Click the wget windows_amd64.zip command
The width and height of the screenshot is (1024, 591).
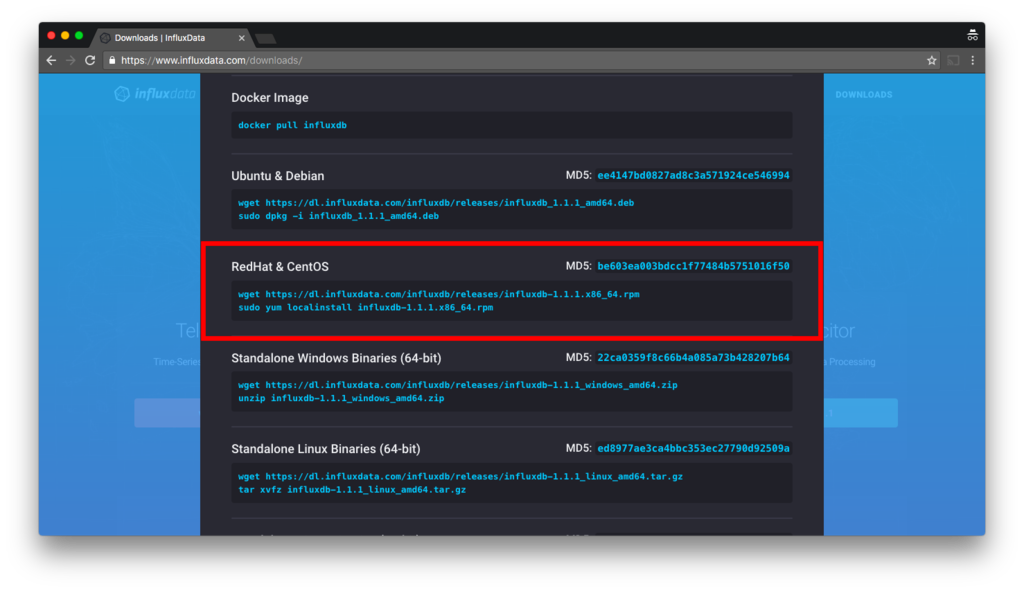pos(457,385)
